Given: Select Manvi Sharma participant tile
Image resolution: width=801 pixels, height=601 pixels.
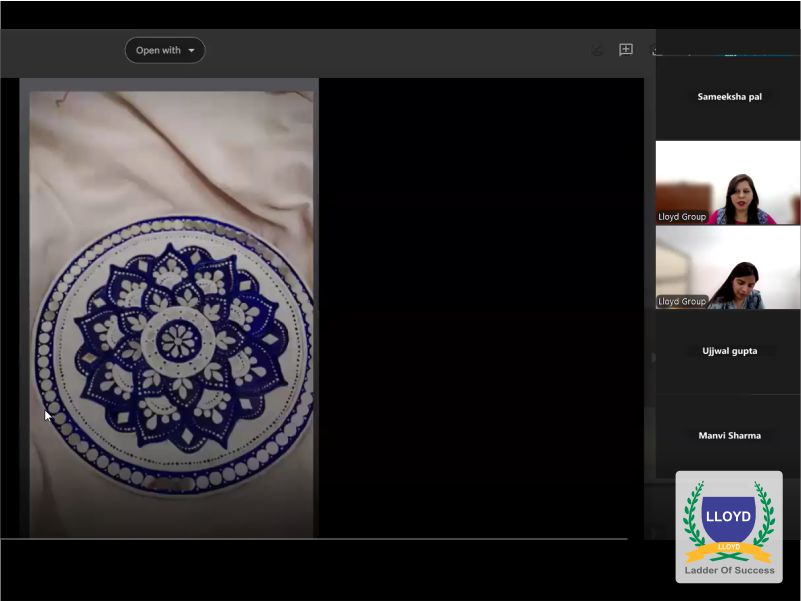Looking at the screenshot, I should 728,435.
